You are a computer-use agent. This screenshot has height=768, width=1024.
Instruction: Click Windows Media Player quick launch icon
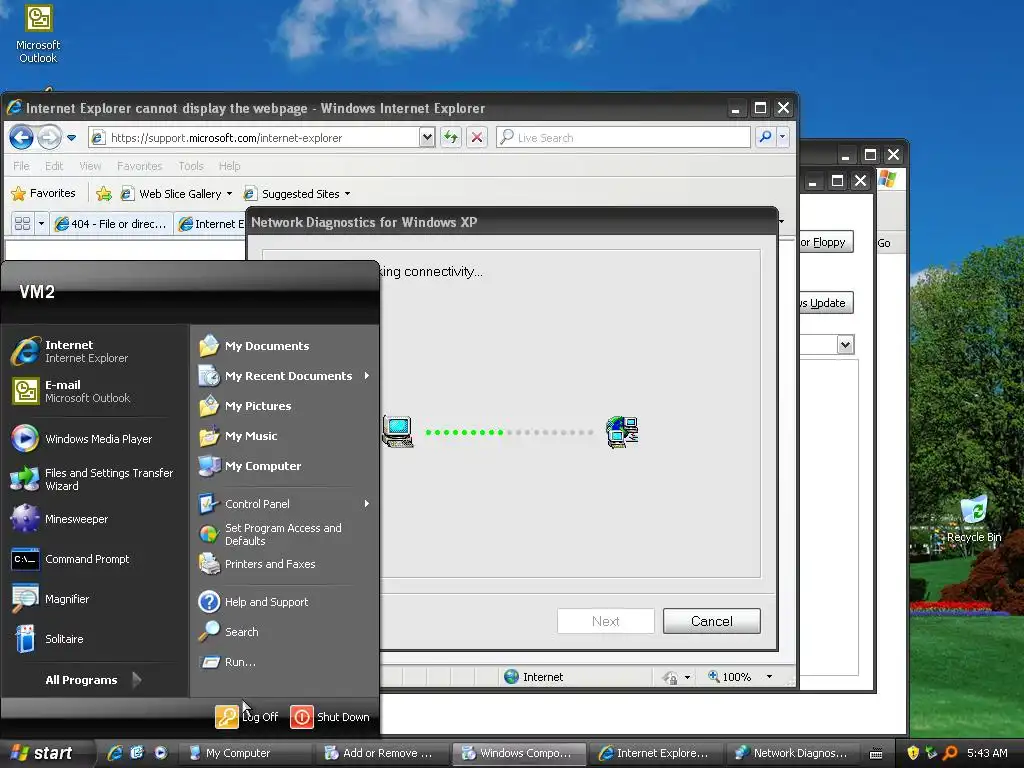160,753
